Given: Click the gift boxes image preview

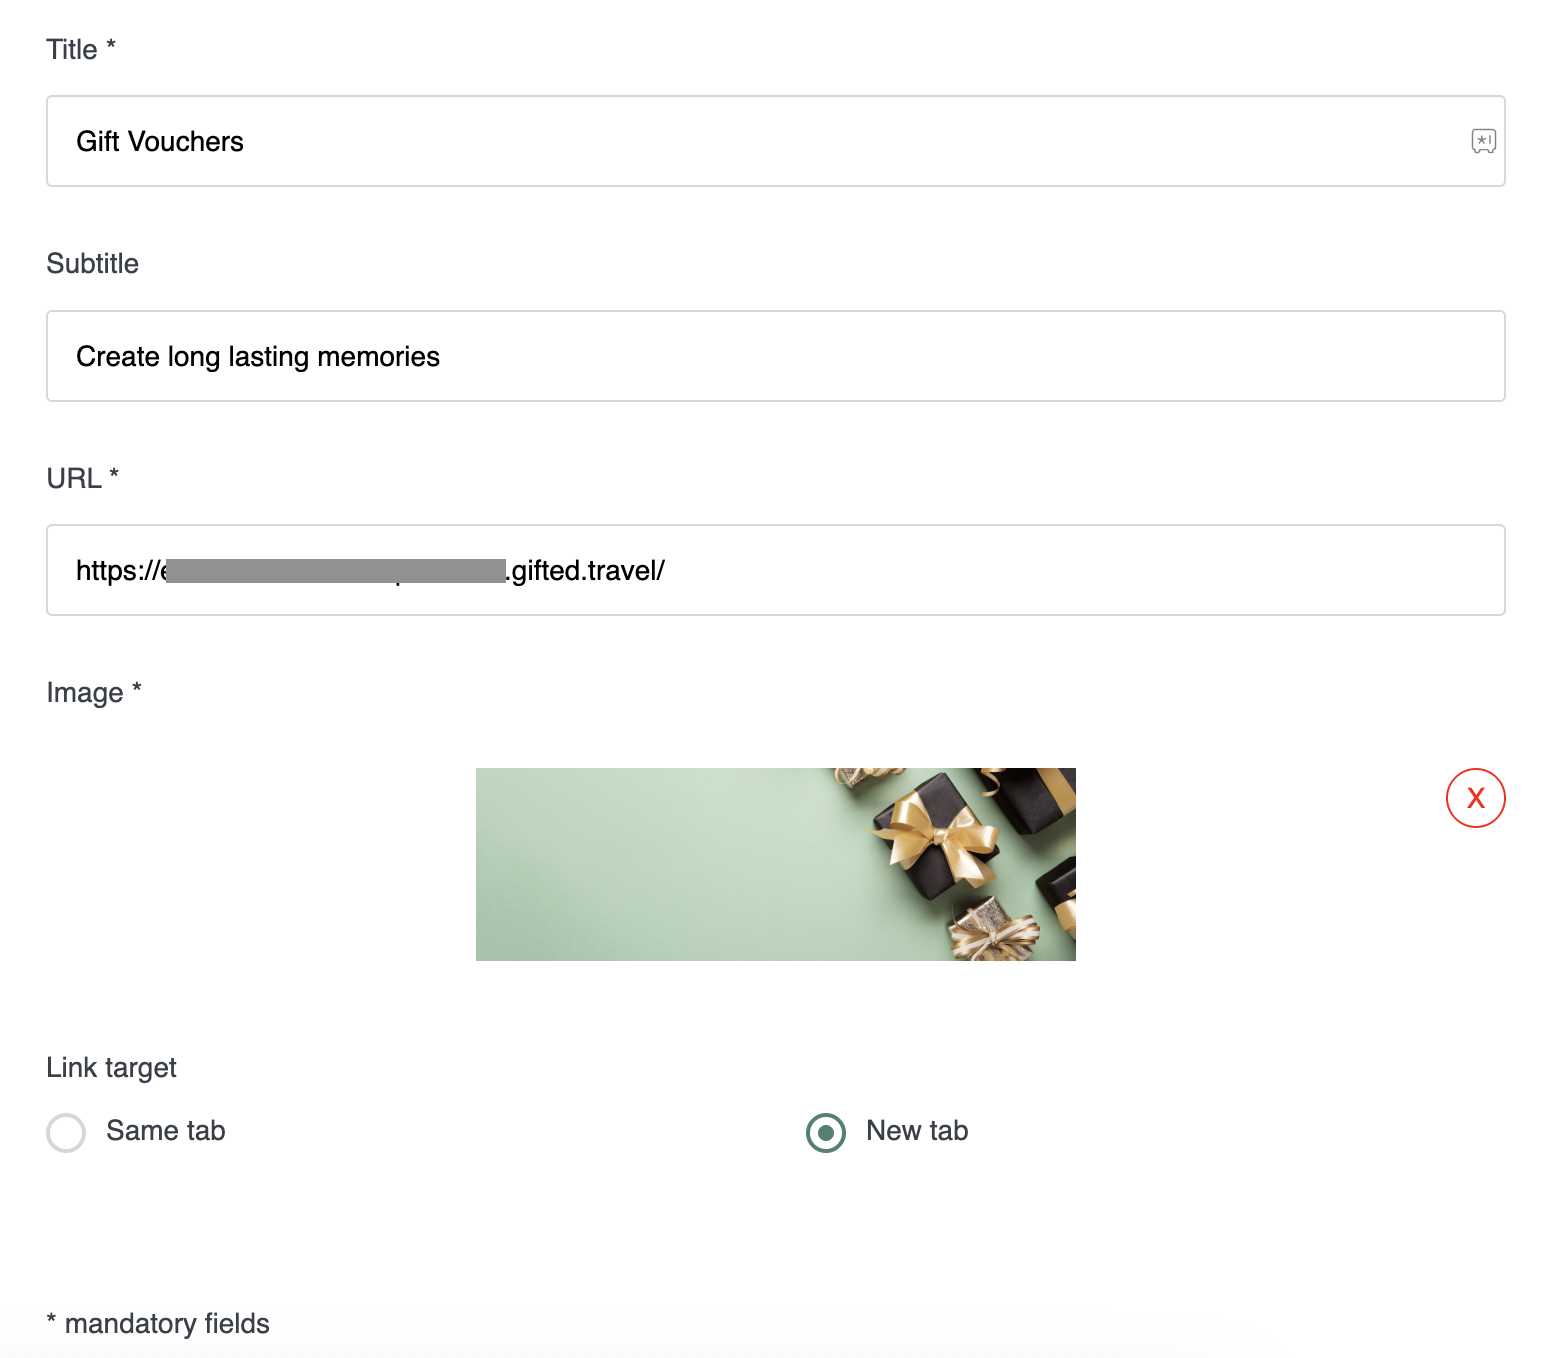Looking at the screenshot, I should pyautogui.click(x=775, y=864).
